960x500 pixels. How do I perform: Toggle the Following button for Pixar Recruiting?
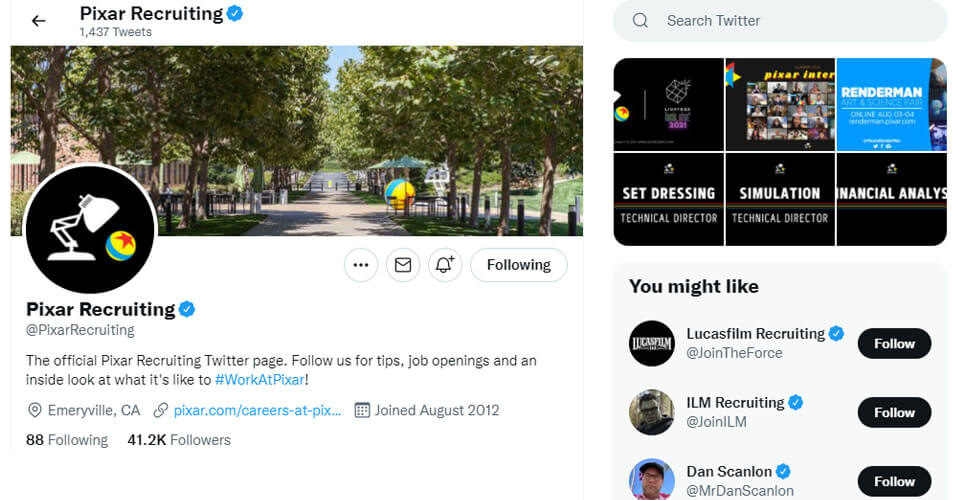[518, 265]
